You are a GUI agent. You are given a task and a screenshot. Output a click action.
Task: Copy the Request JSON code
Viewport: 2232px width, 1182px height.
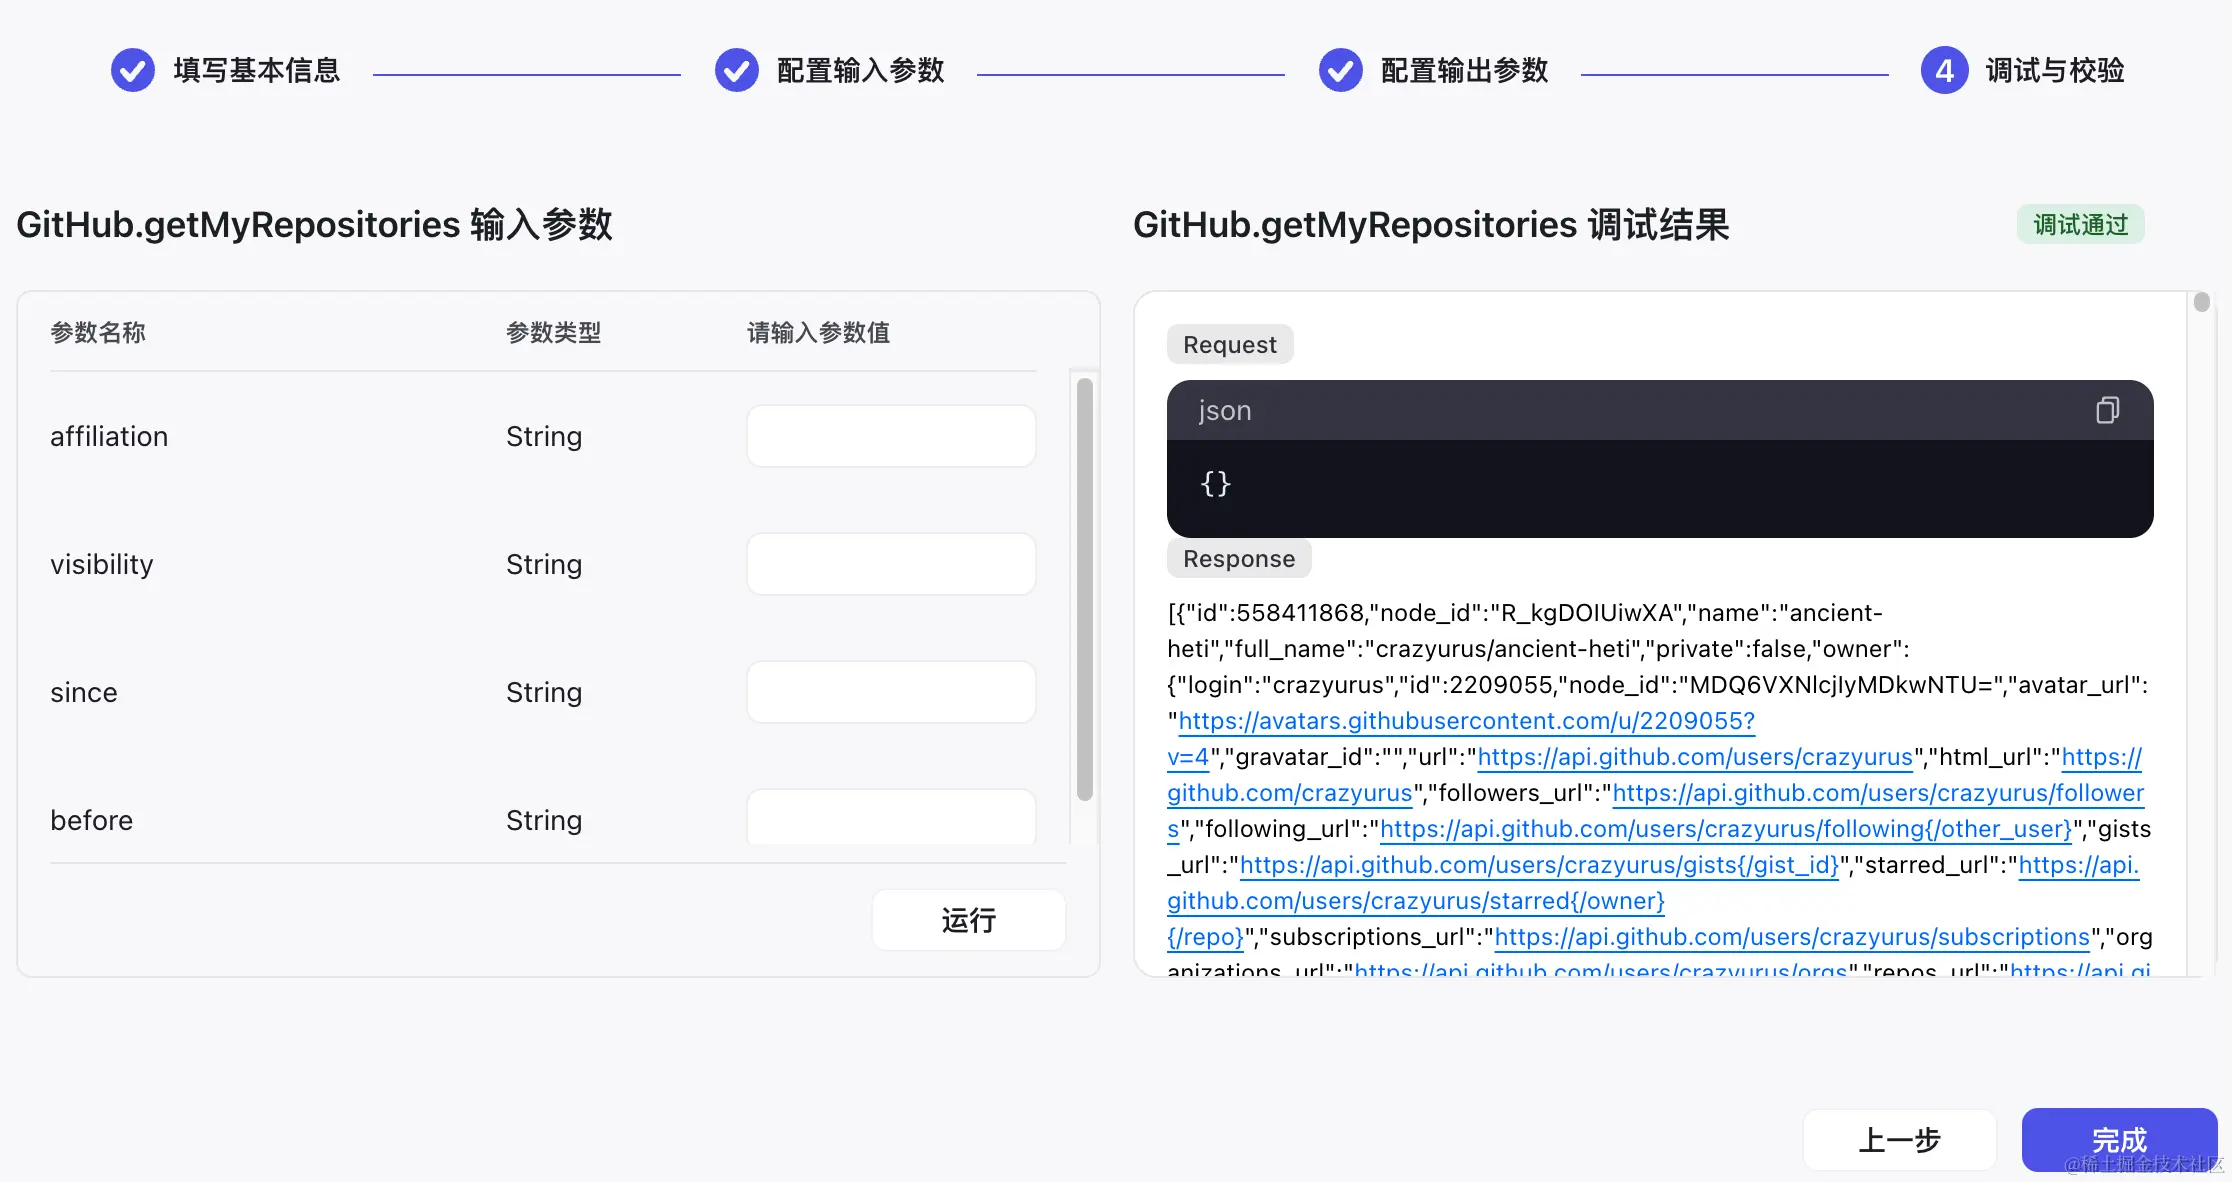coord(2107,410)
